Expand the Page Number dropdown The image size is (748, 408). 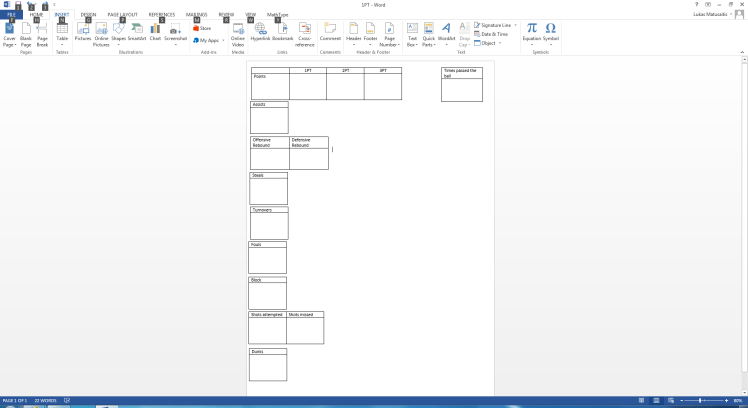[389, 45]
